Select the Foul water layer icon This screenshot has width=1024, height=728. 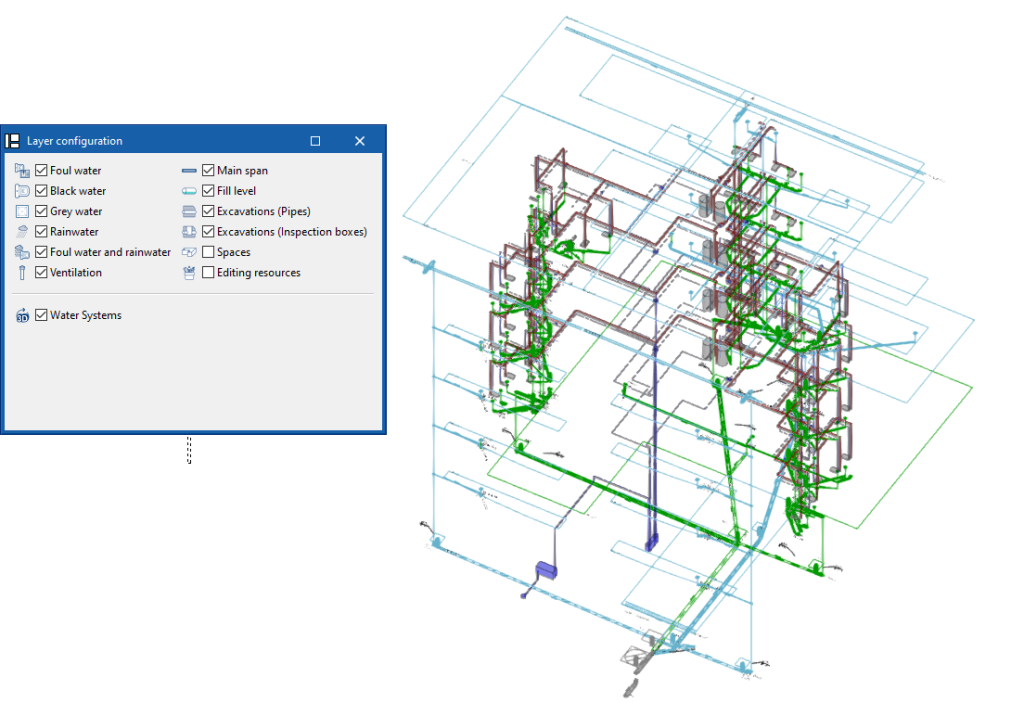pos(21,169)
